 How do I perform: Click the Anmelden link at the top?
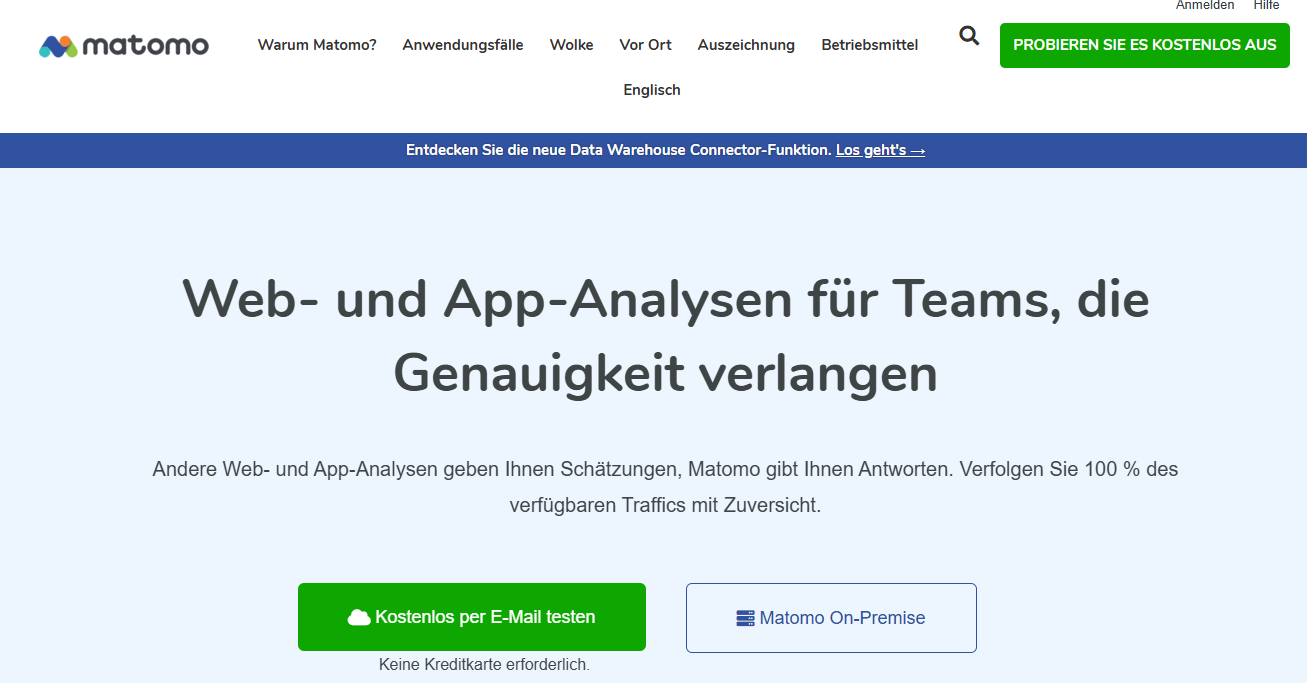tap(1204, 5)
